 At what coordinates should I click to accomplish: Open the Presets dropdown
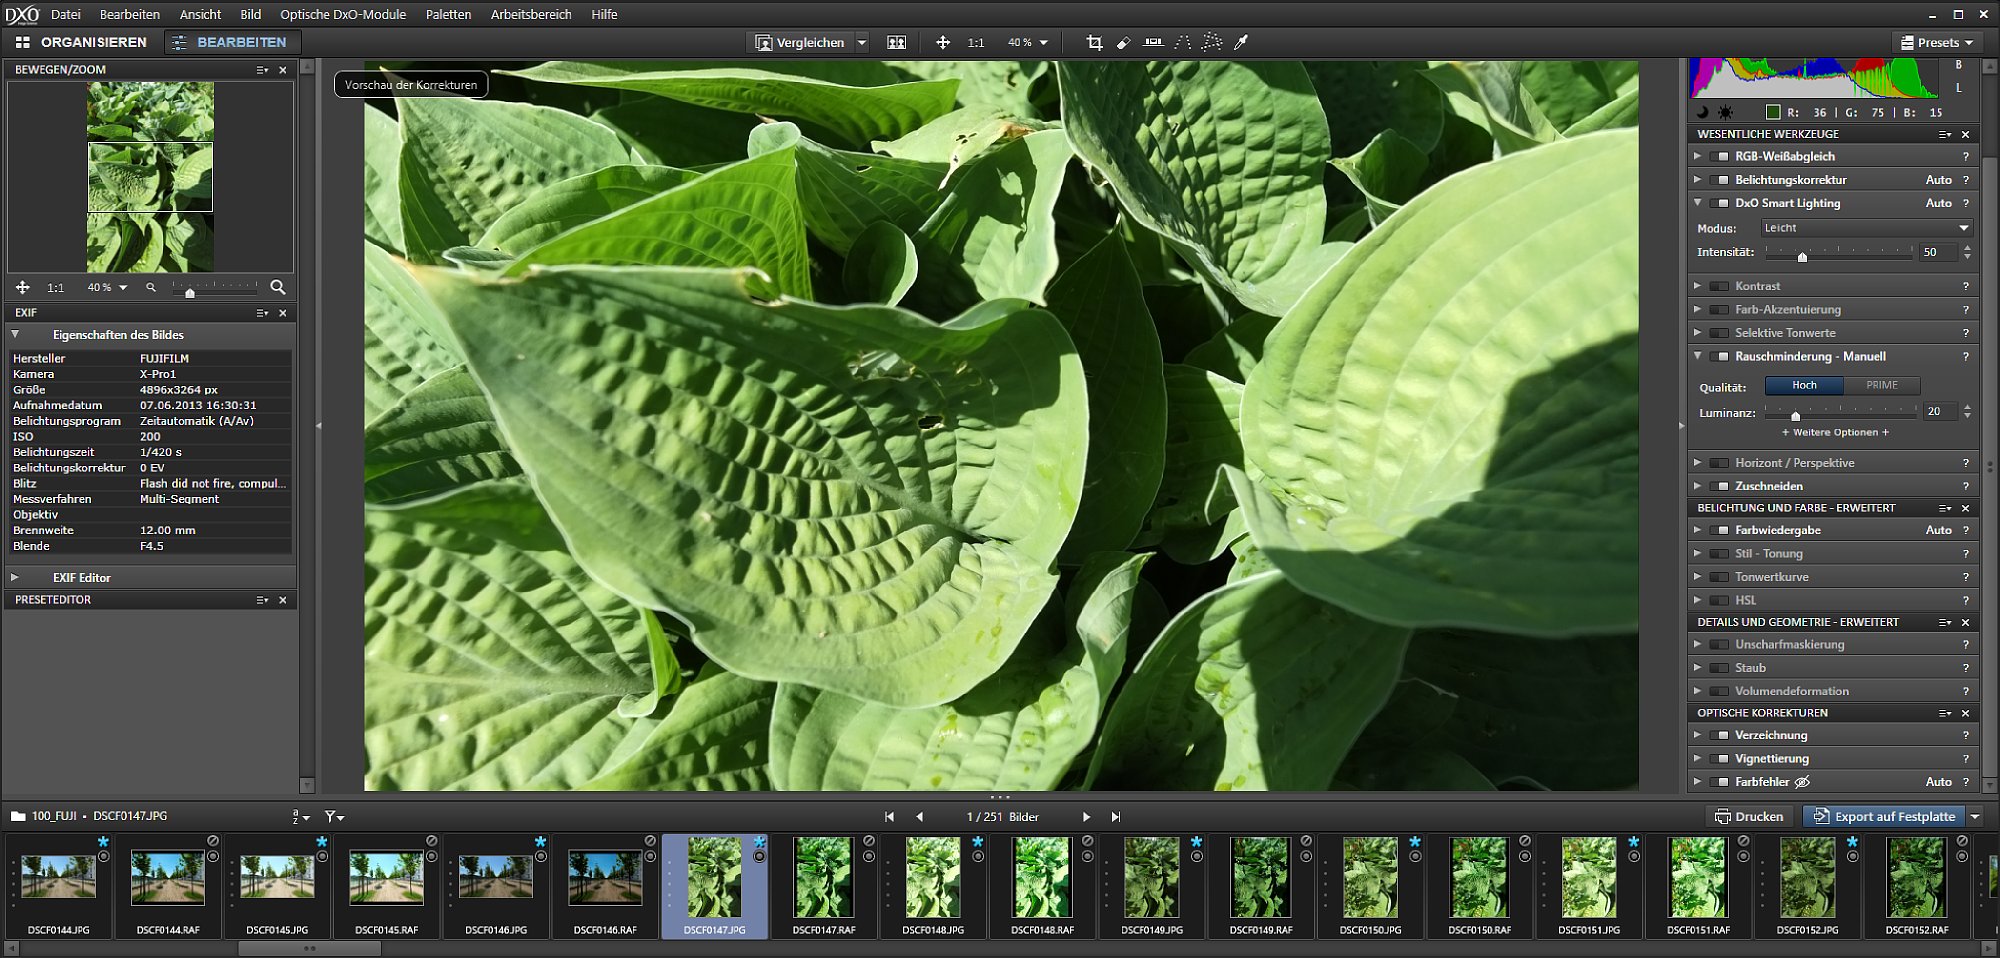coord(1937,43)
